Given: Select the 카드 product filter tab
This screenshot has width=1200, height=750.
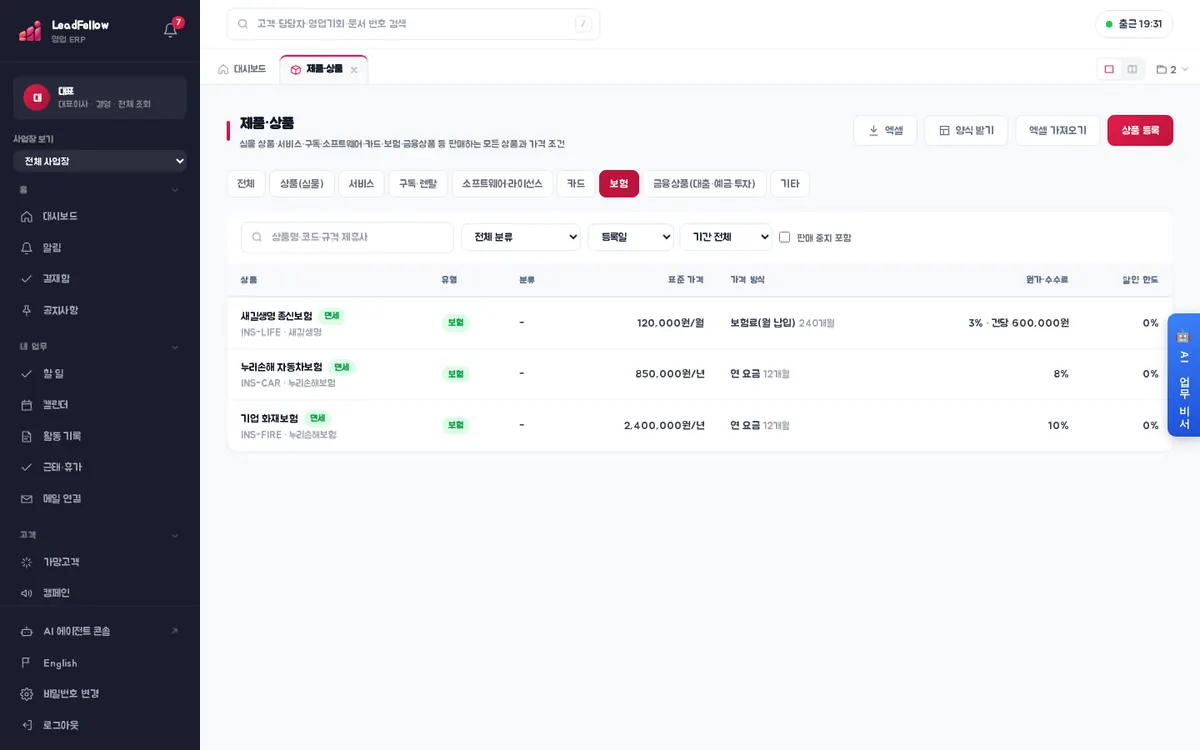Looking at the screenshot, I should [x=576, y=184].
